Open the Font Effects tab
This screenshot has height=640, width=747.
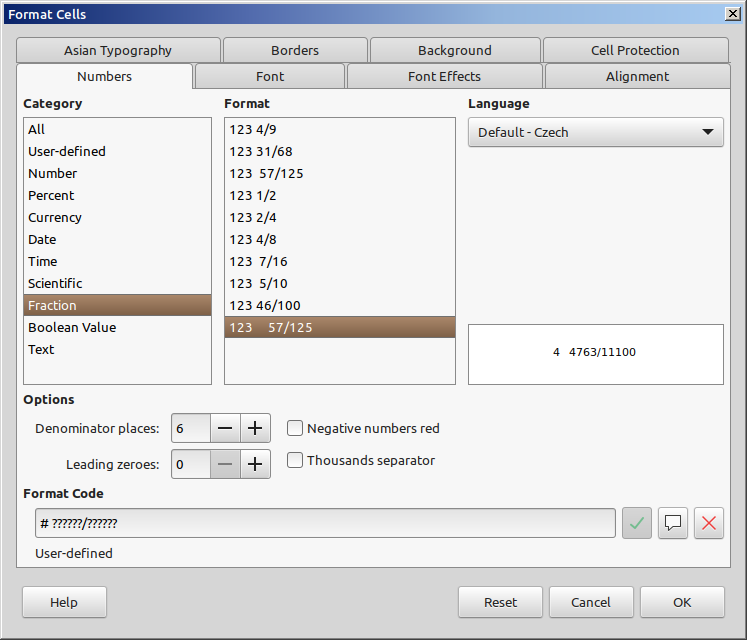point(444,76)
